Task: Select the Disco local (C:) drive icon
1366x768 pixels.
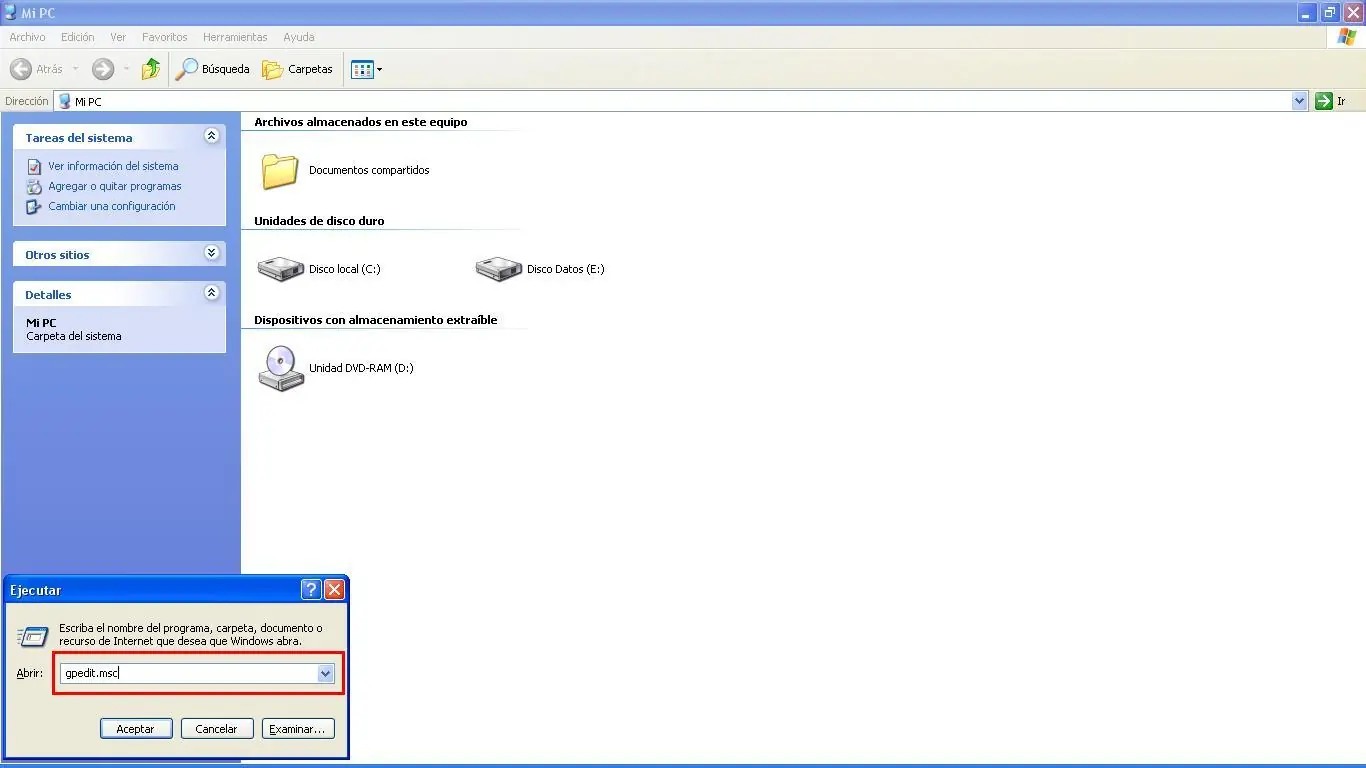Action: (x=280, y=269)
